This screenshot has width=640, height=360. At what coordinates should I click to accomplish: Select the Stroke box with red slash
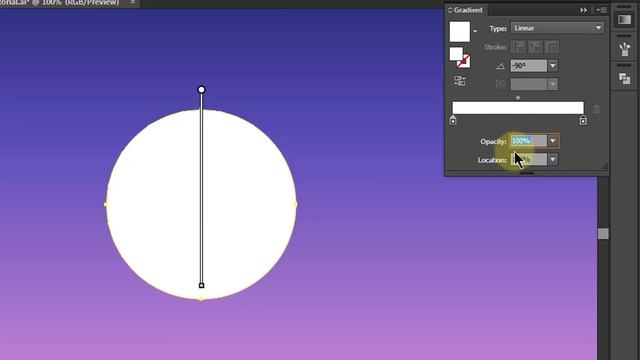pyautogui.click(x=464, y=61)
